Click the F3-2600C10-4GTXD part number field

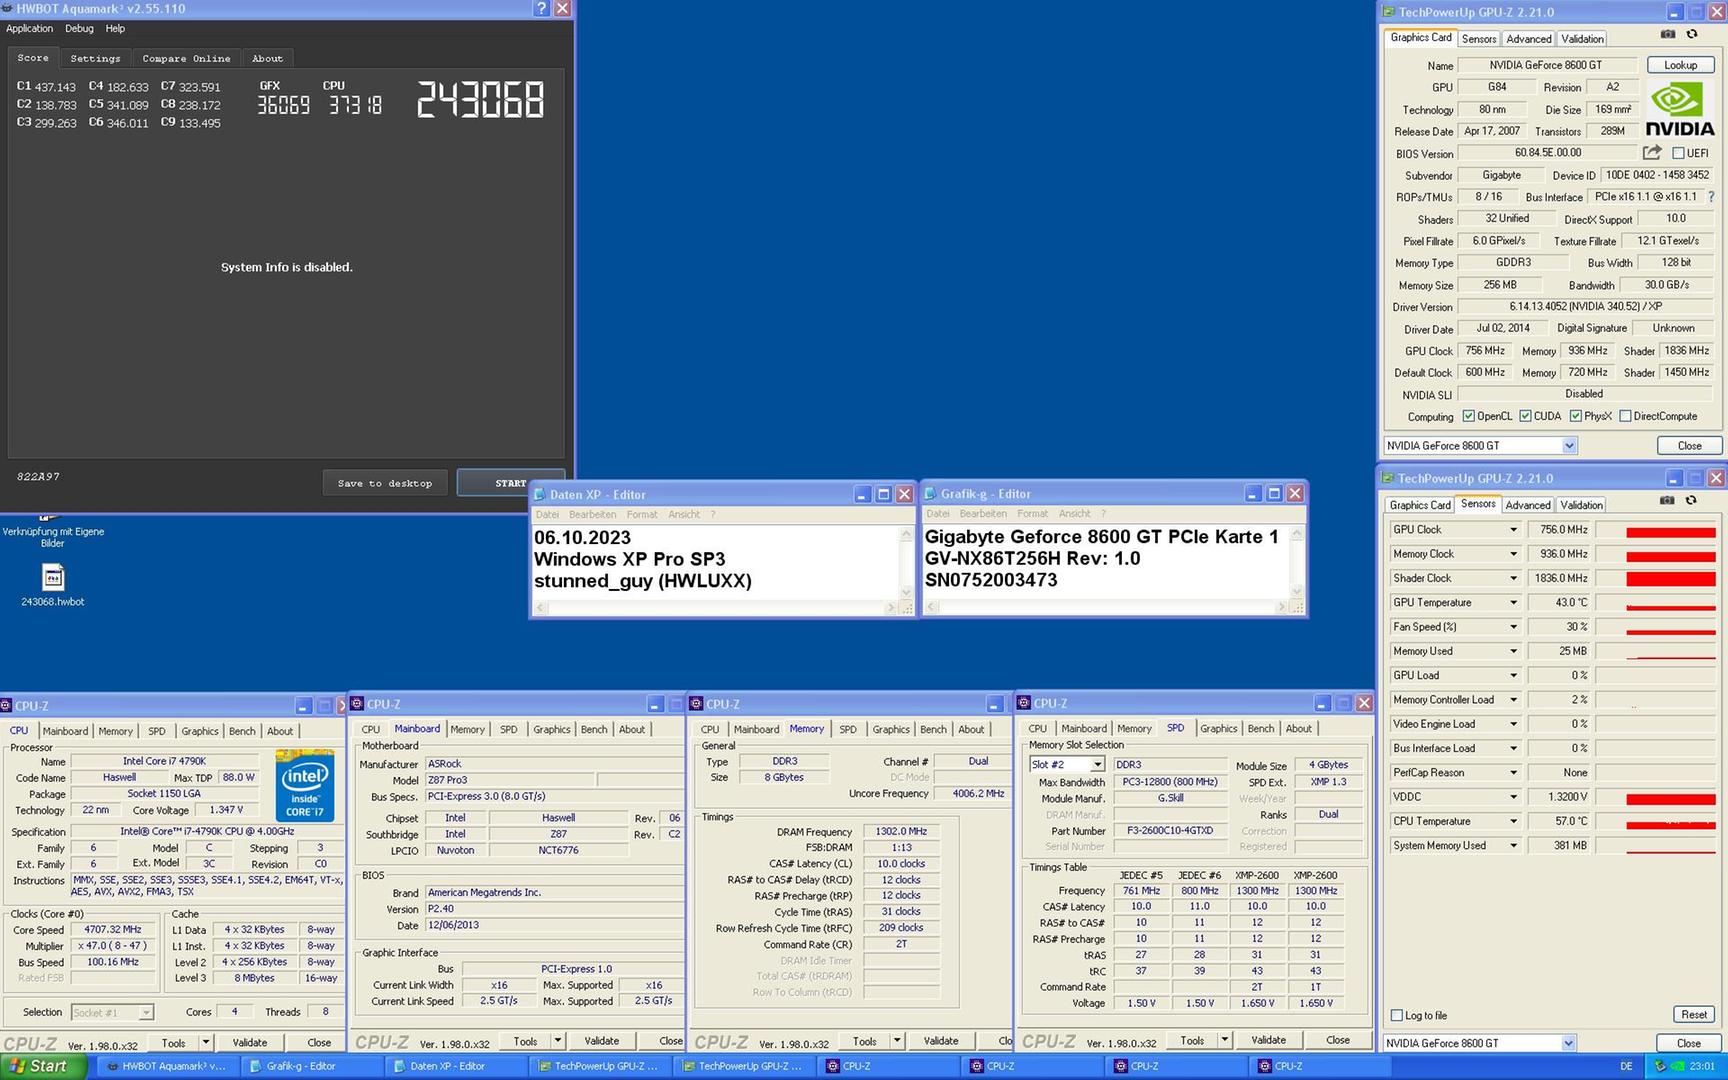pos(1170,831)
